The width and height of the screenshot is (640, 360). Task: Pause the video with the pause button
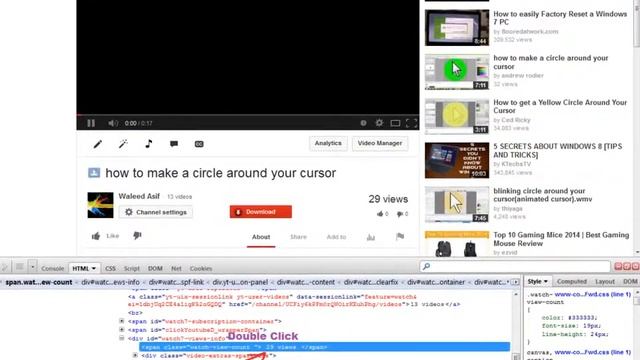click(x=91, y=123)
